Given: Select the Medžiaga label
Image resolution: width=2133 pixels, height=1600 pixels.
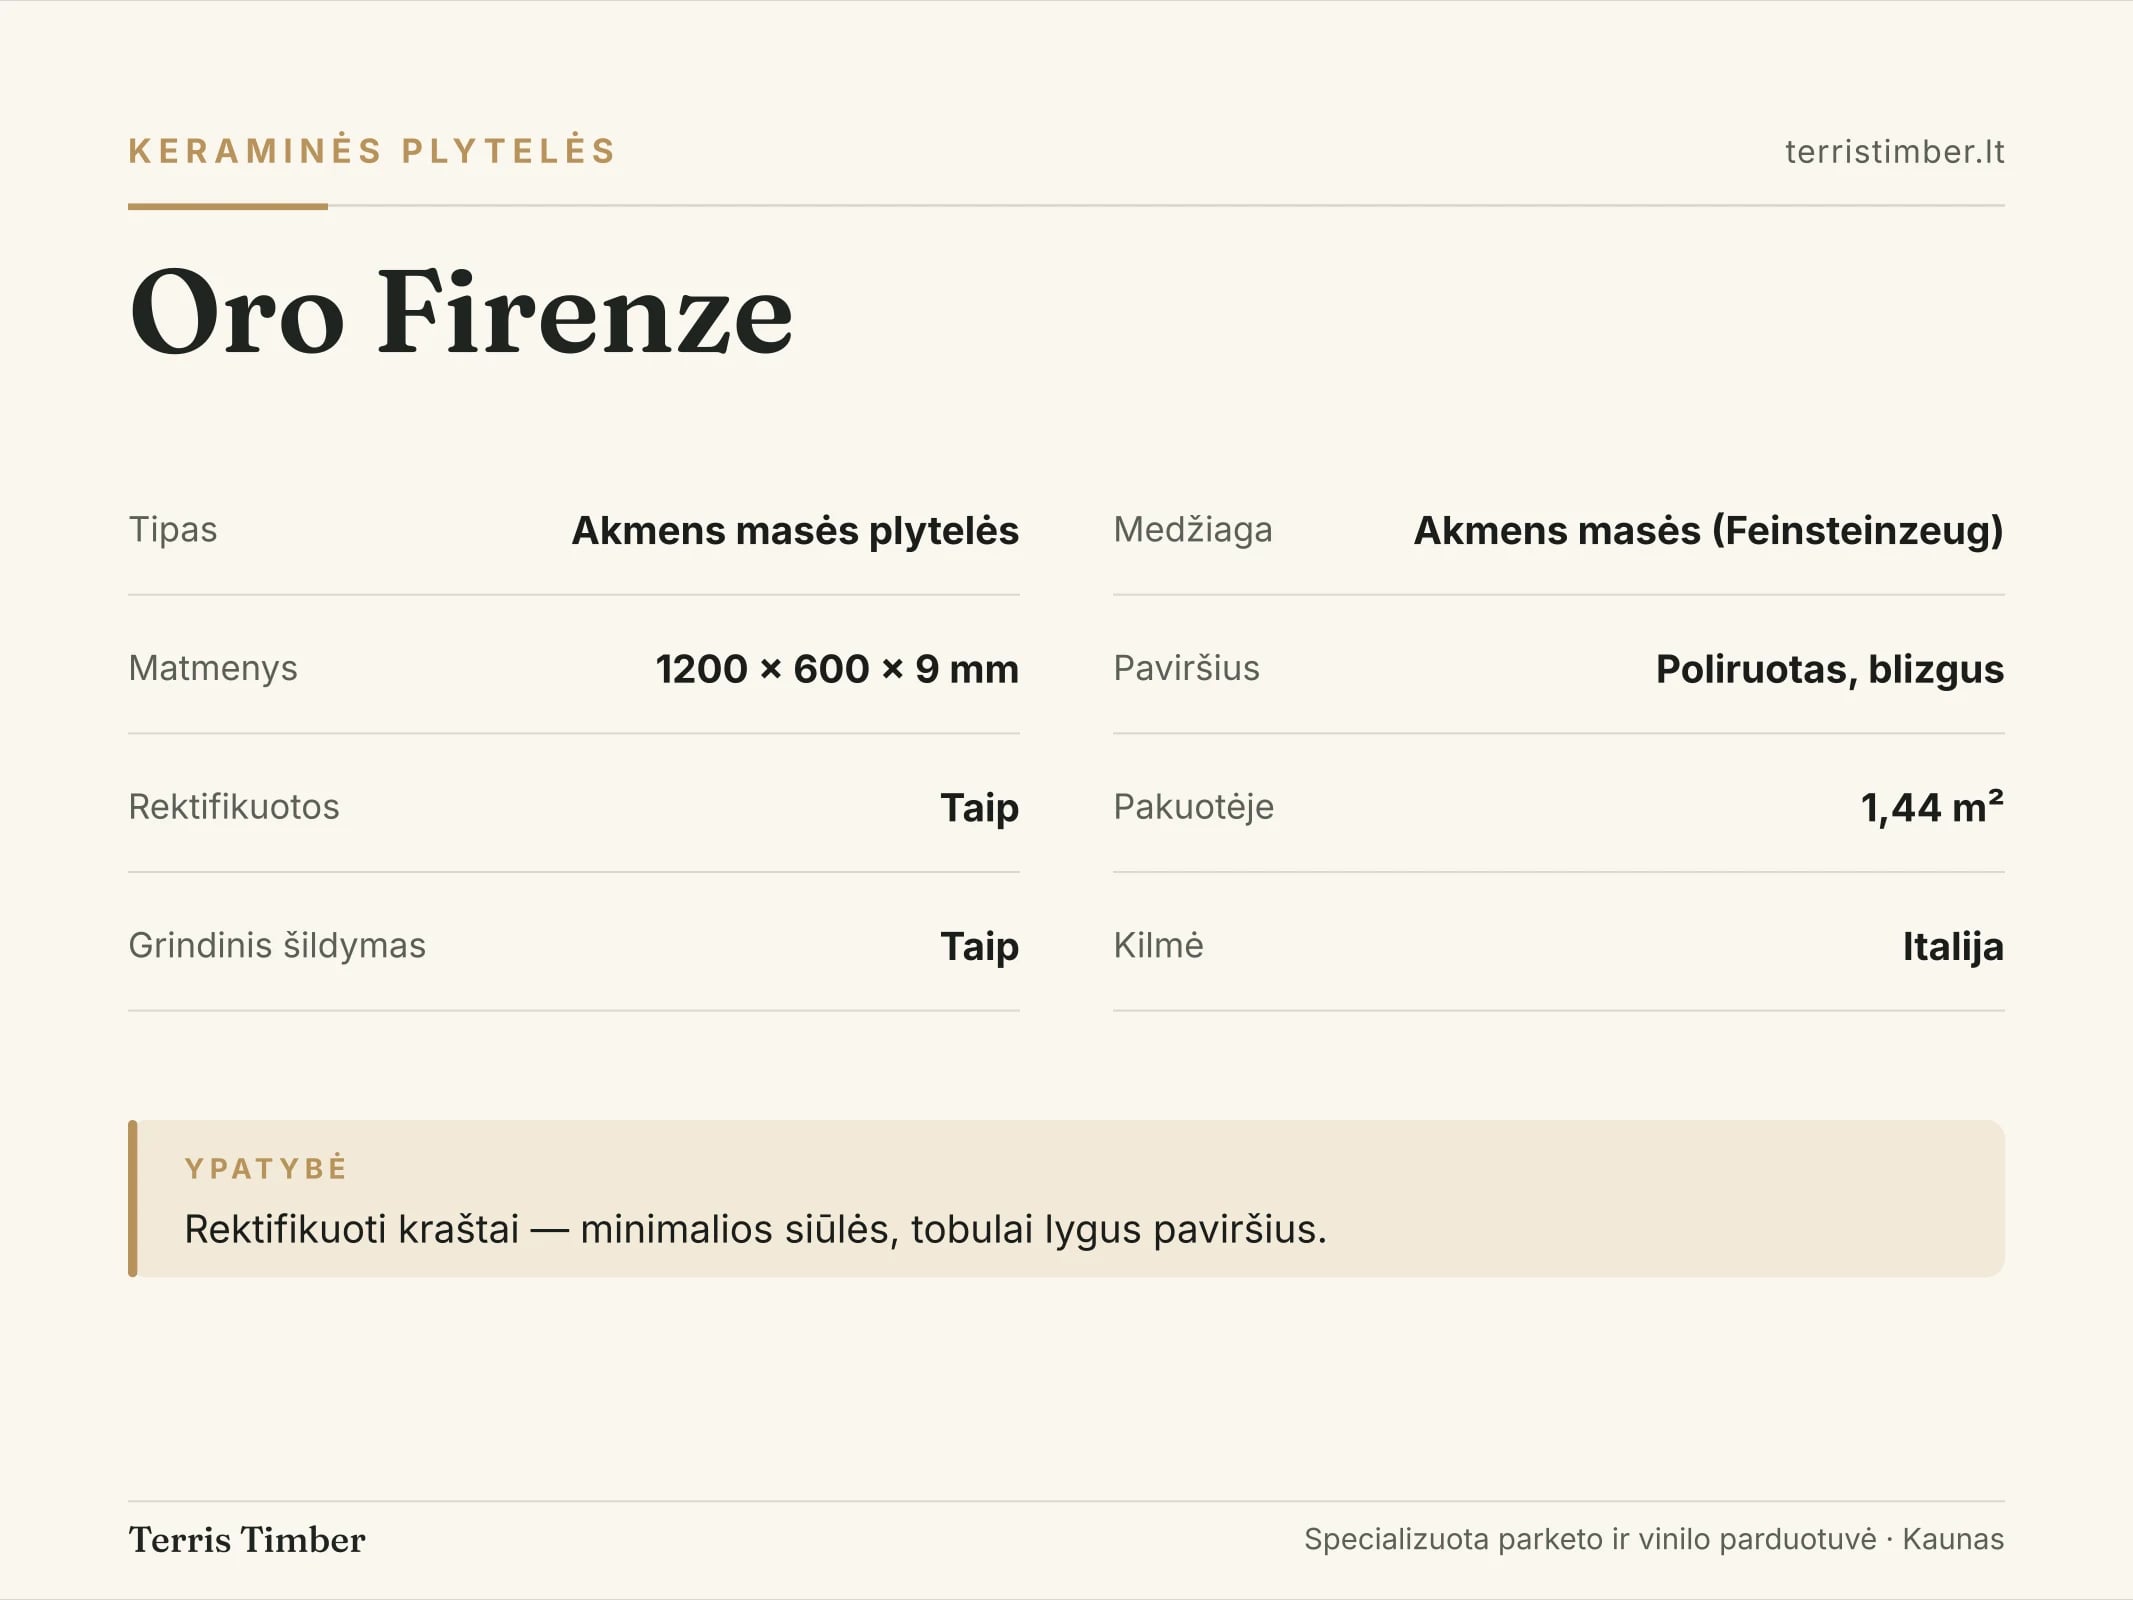Looking at the screenshot, I should pyautogui.click(x=1193, y=530).
